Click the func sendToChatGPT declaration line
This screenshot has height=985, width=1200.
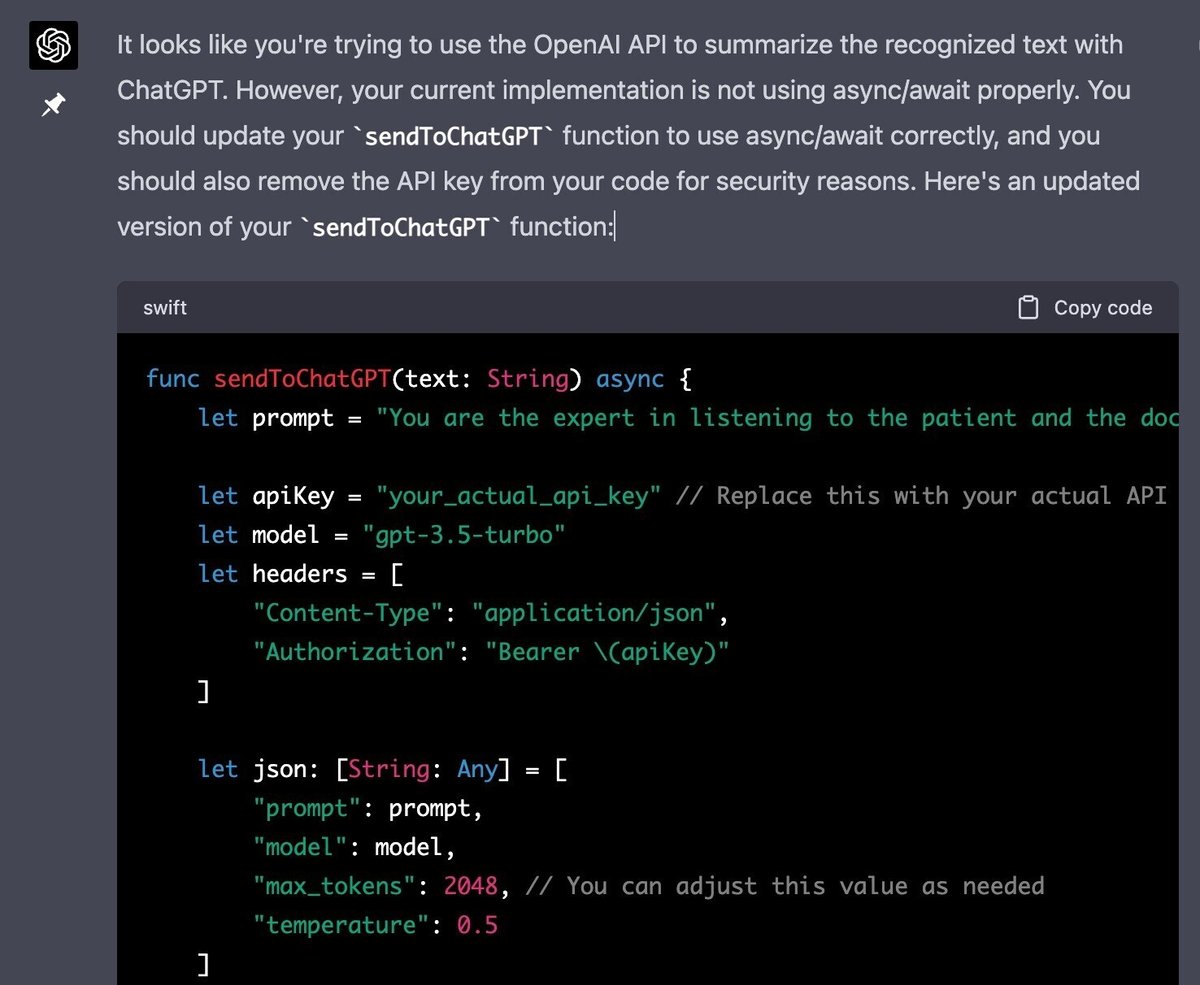pyautogui.click(x=419, y=379)
